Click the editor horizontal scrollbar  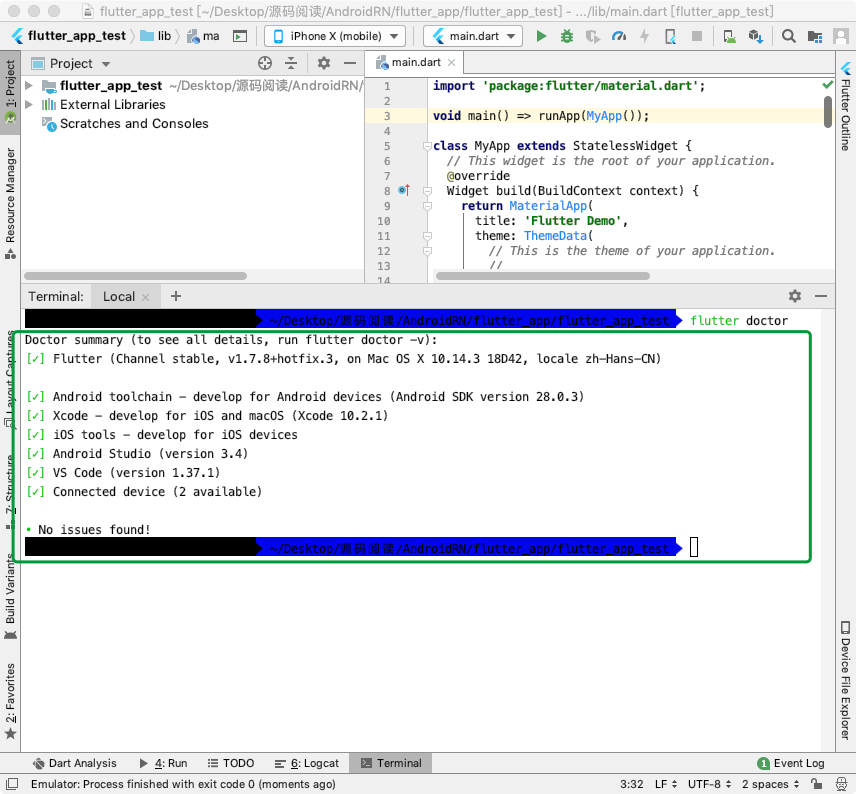click(543, 276)
